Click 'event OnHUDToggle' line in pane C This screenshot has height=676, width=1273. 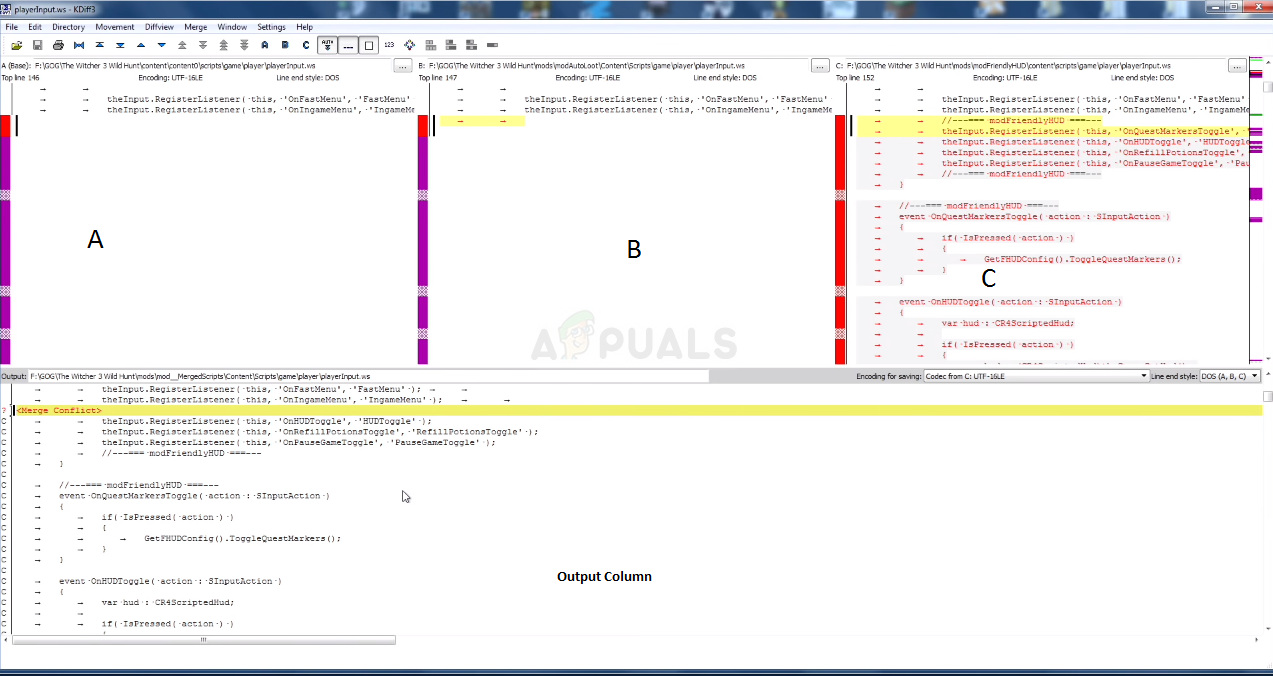(x=1010, y=301)
